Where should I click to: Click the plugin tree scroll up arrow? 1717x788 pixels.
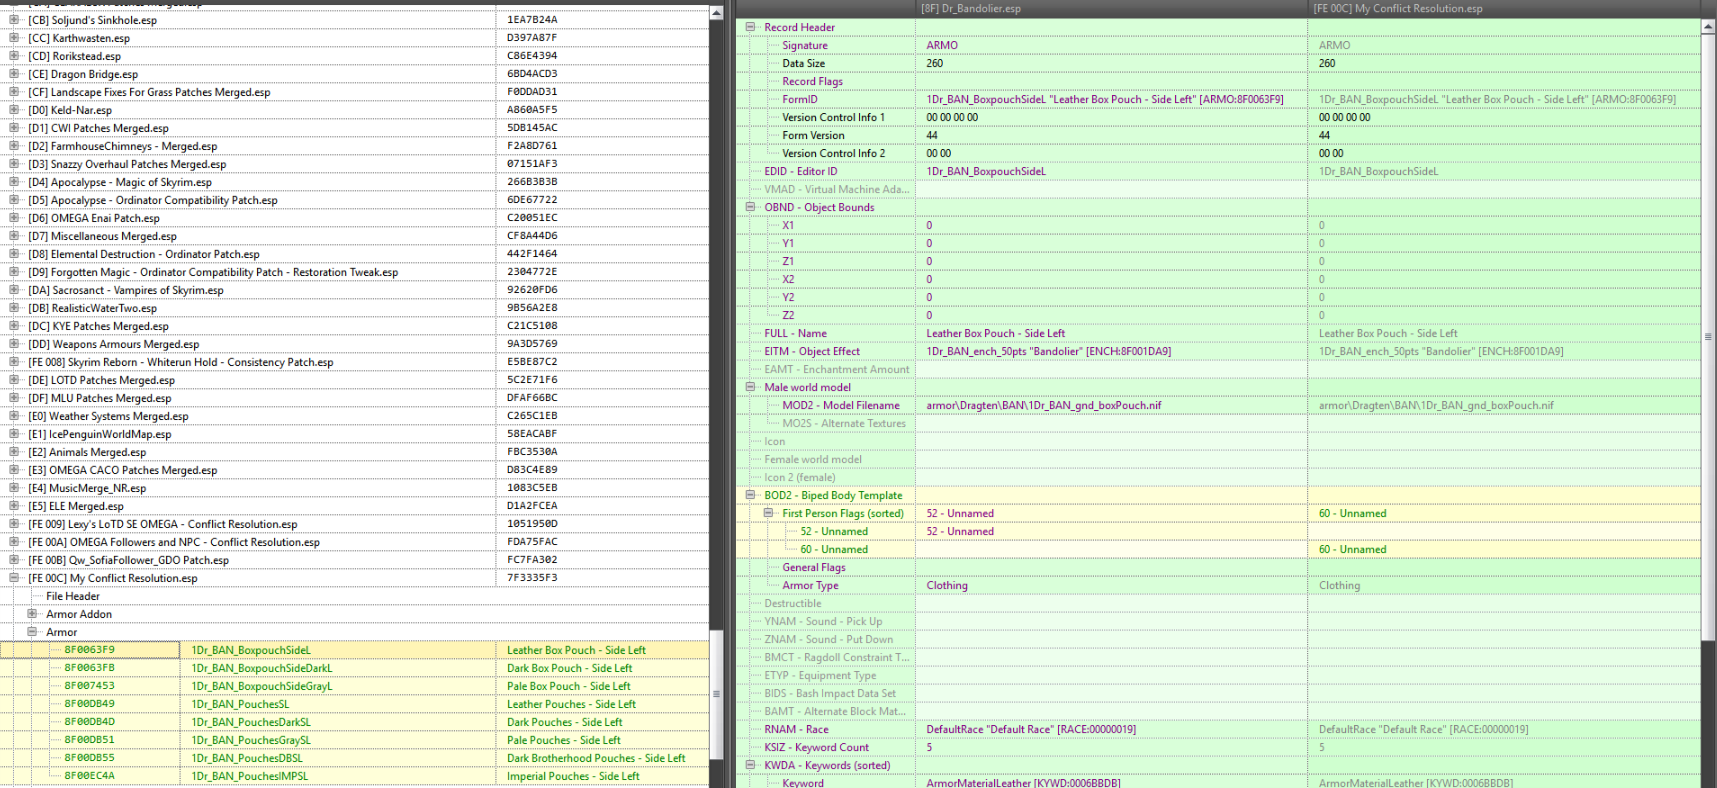point(716,13)
